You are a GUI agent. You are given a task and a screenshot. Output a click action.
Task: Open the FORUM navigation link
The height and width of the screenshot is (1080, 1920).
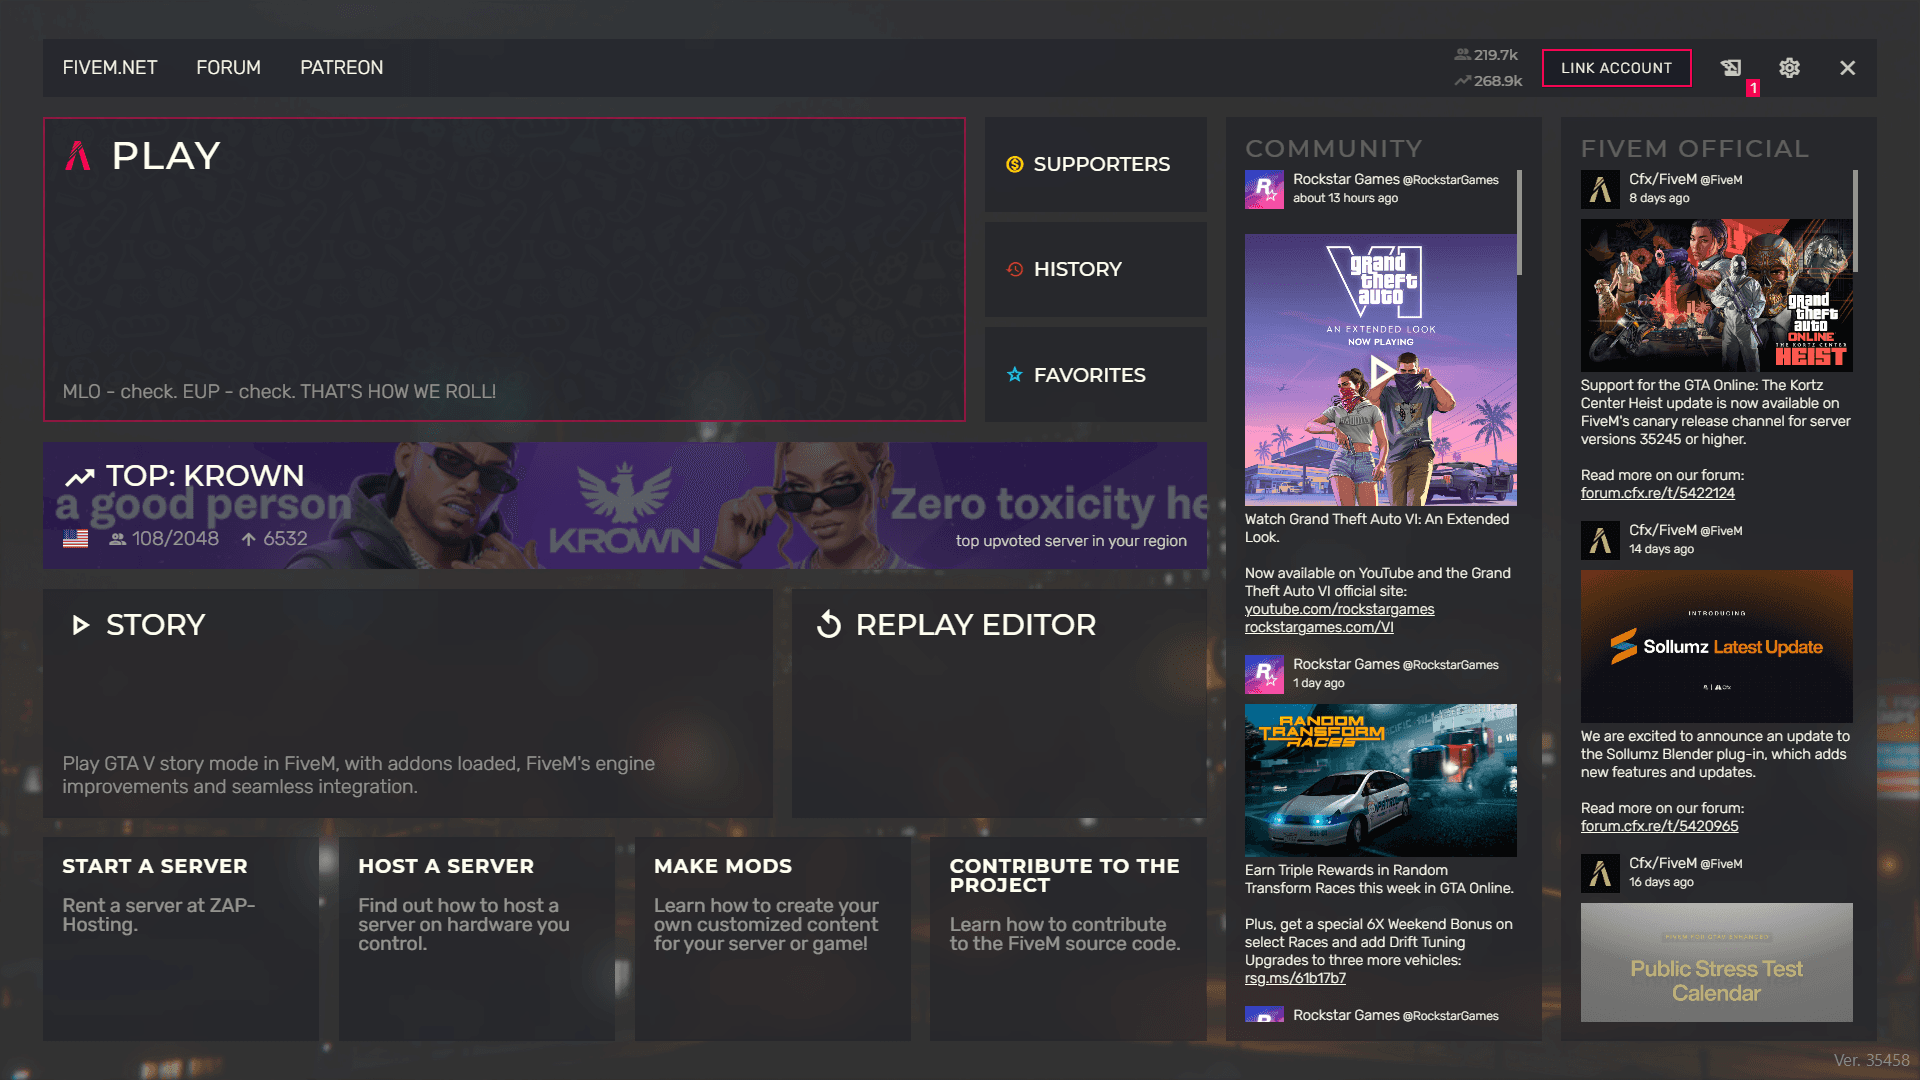[228, 68]
